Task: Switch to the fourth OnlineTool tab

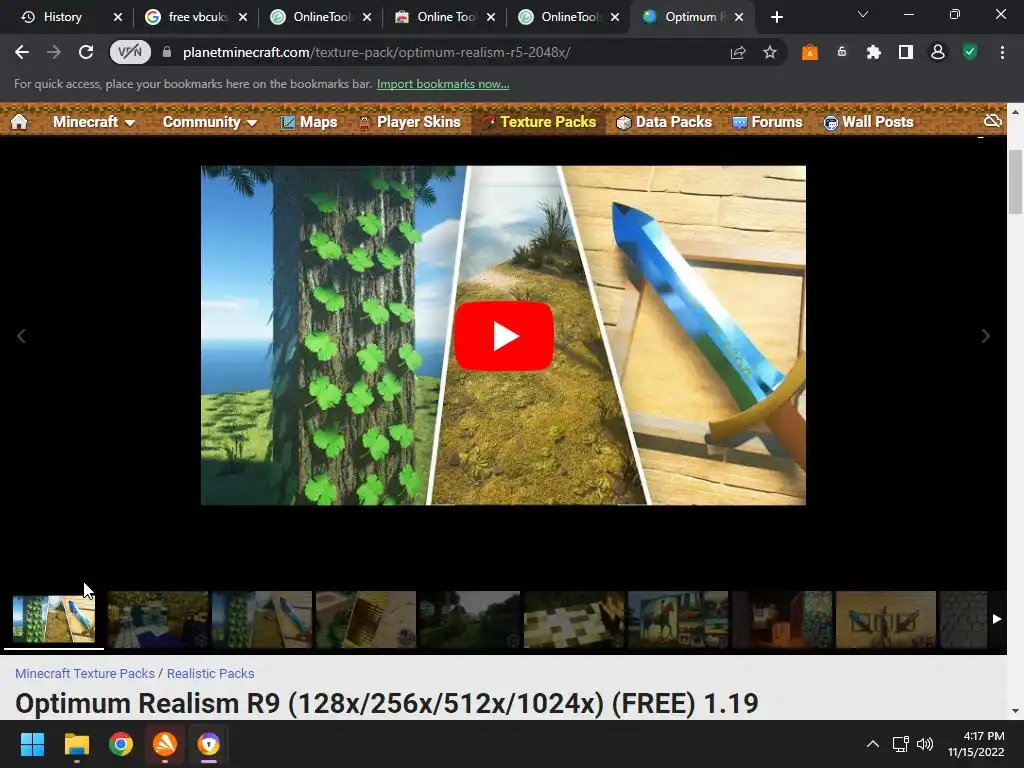Action: click(569, 17)
